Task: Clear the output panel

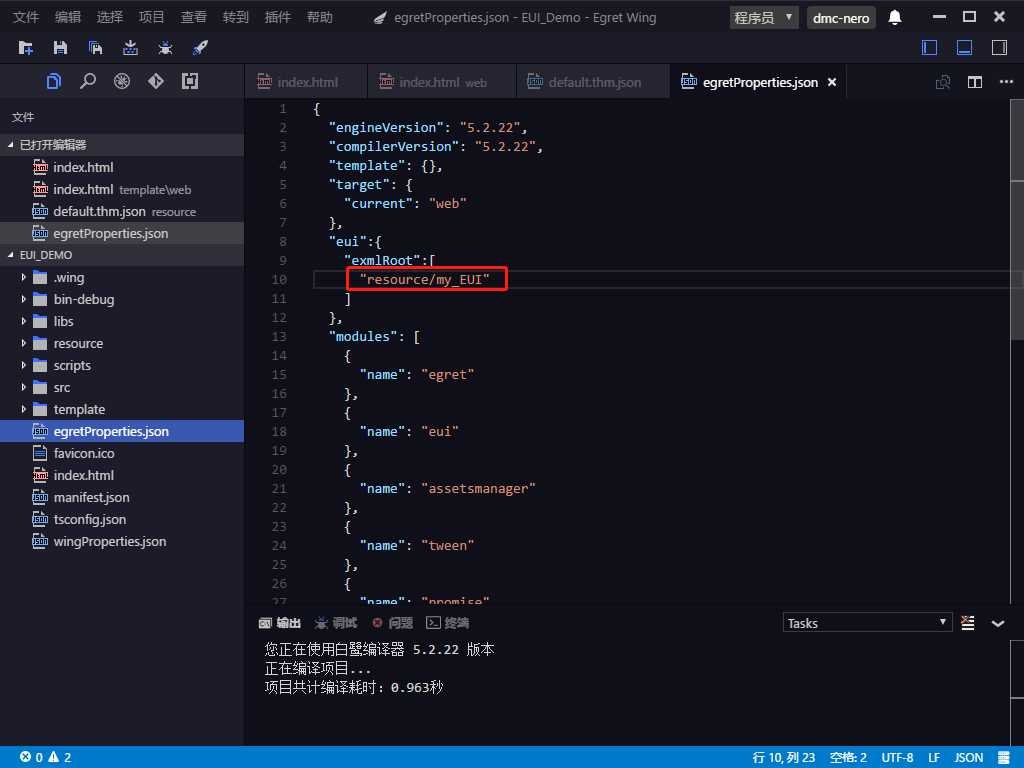Action: [968, 623]
